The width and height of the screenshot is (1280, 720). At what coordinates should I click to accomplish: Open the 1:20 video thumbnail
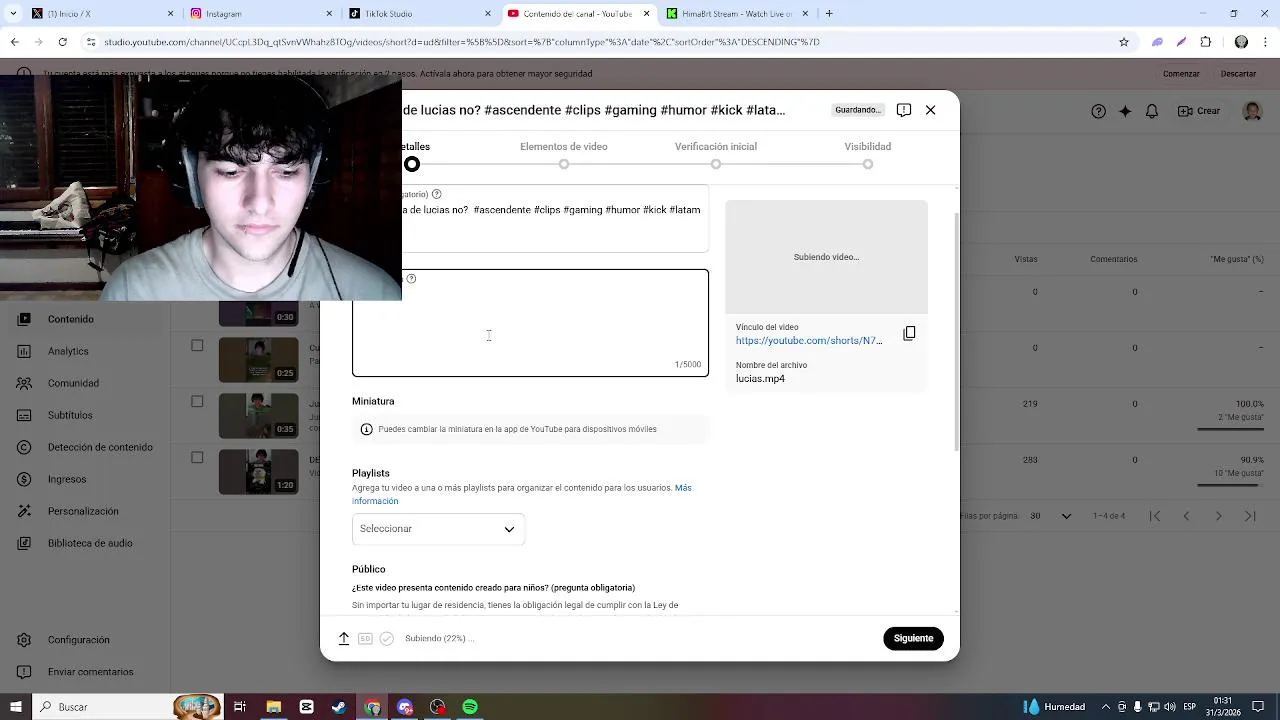pyautogui.click(x=258, y=472)
